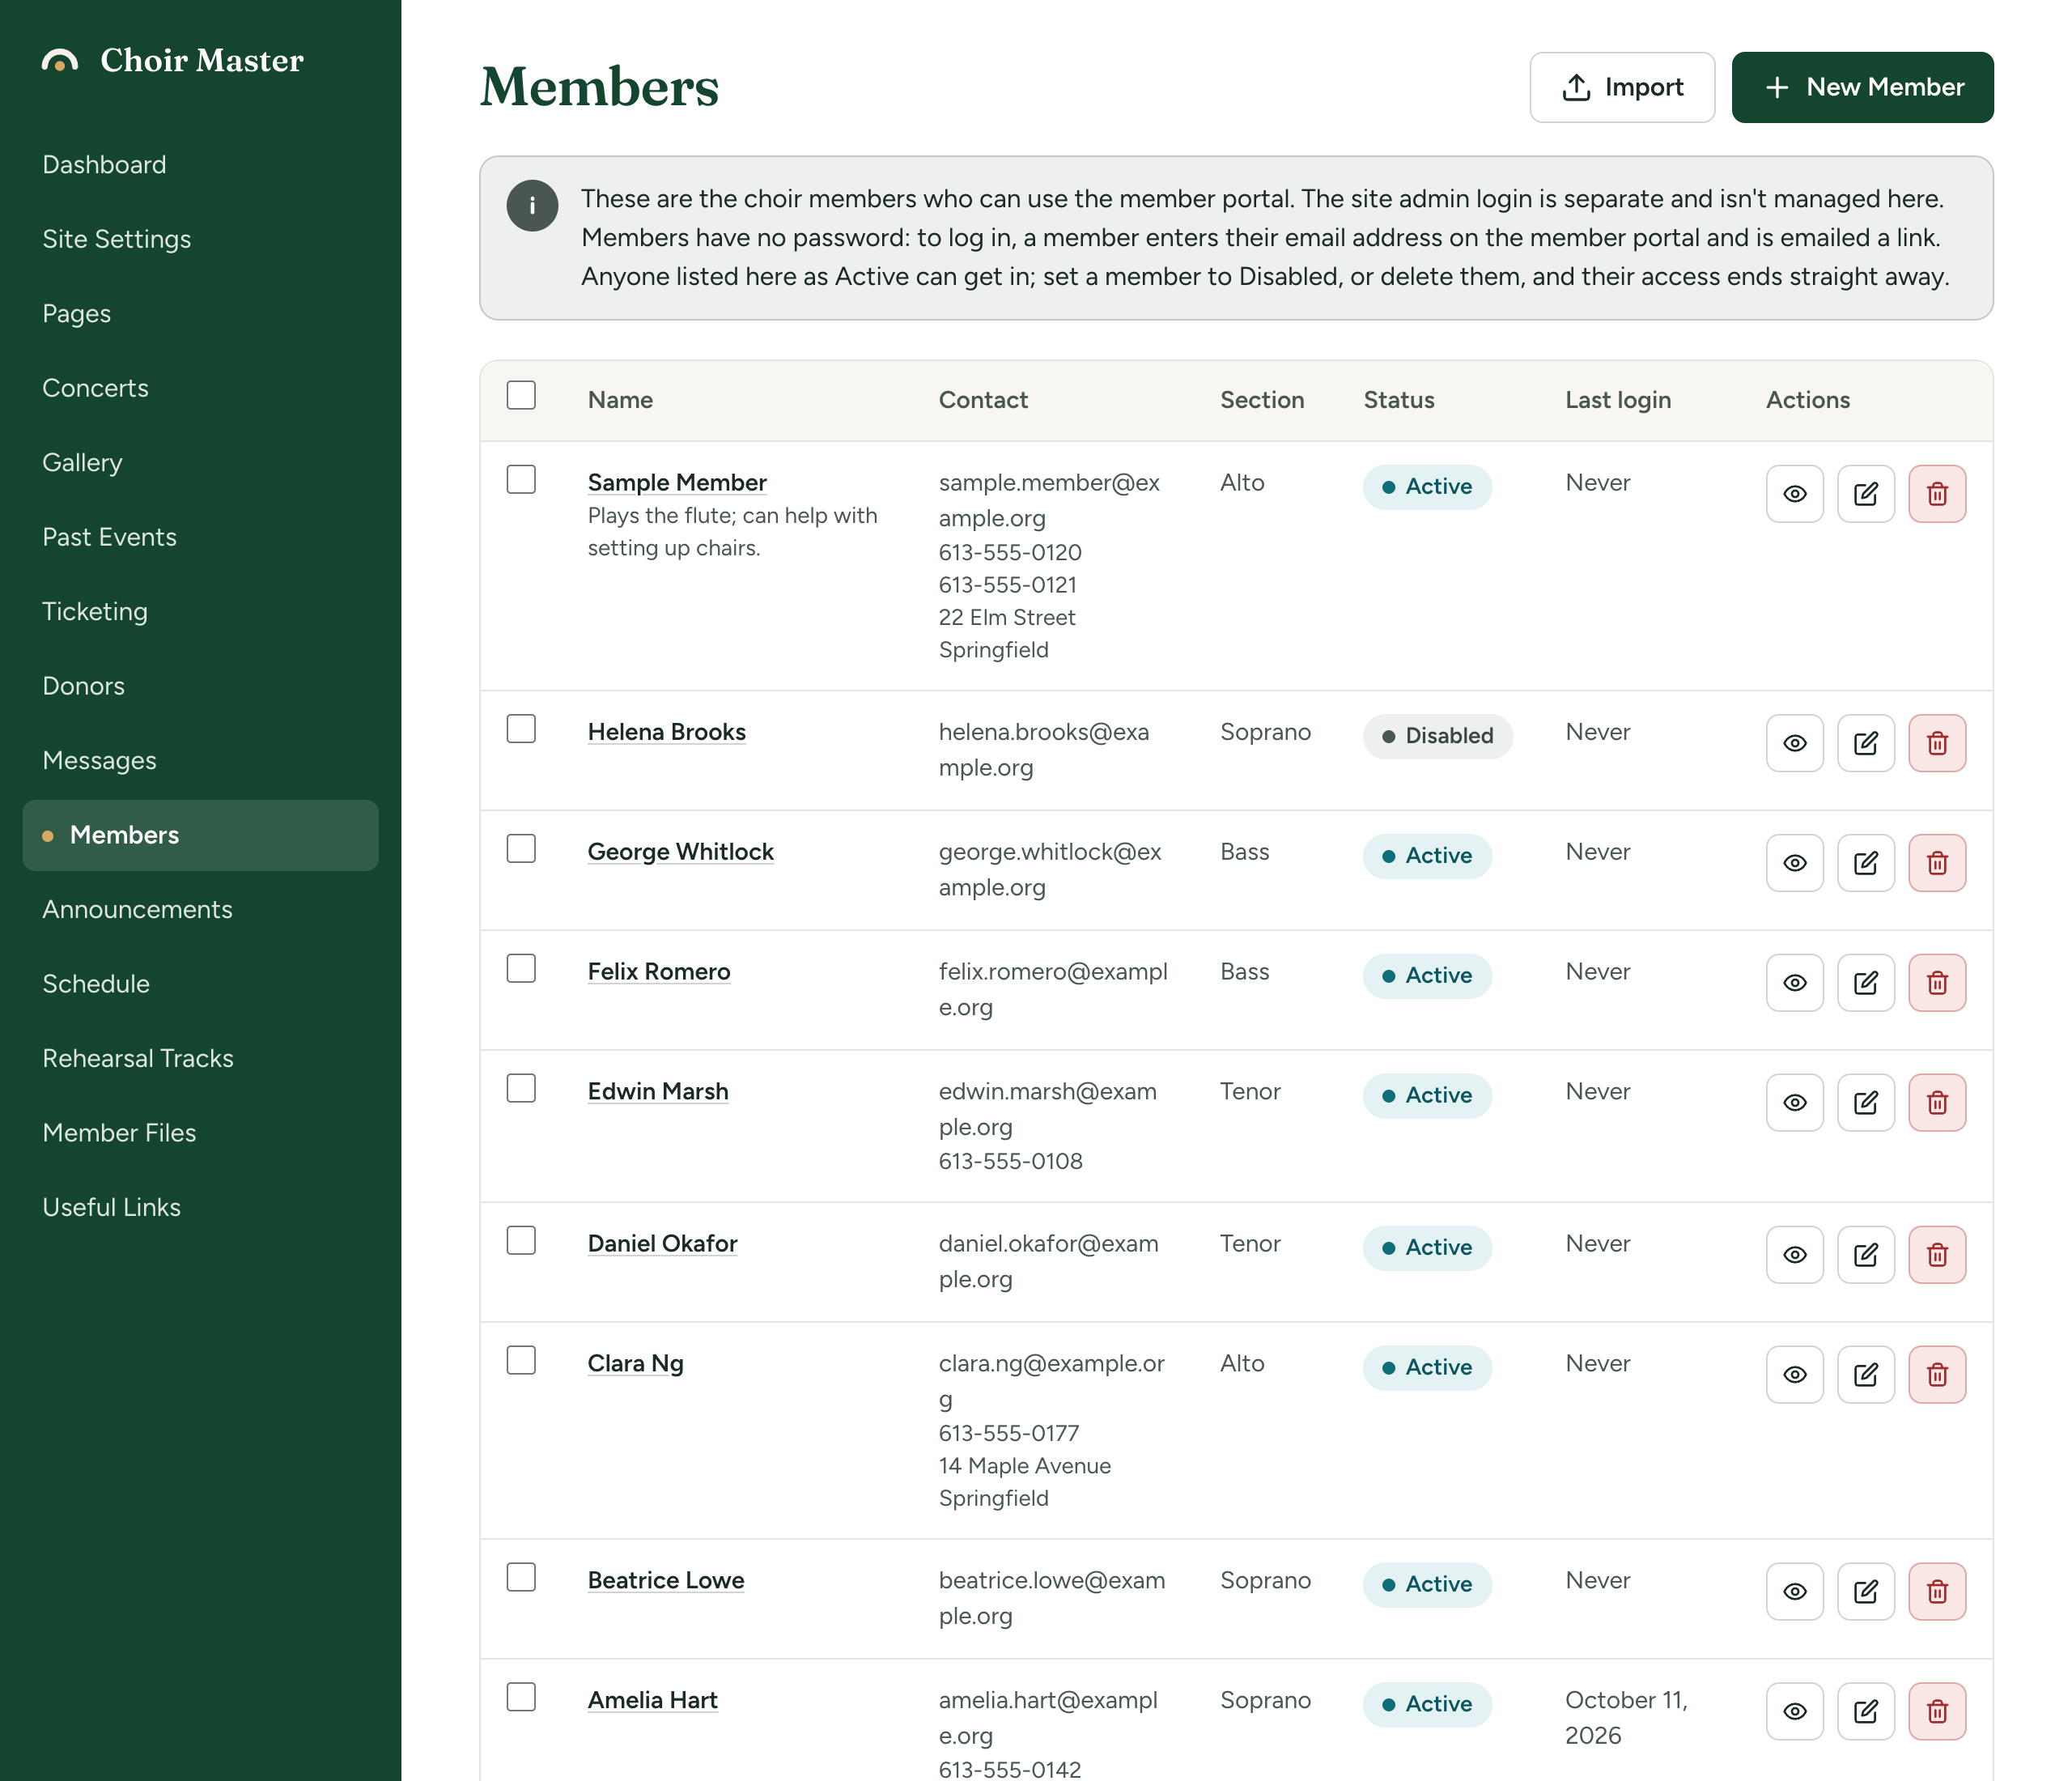The width and height of the screenshot is (2072, 1781).
Task: Open Daniel Okafor's name link
Action: click(x=662, y=1243)
